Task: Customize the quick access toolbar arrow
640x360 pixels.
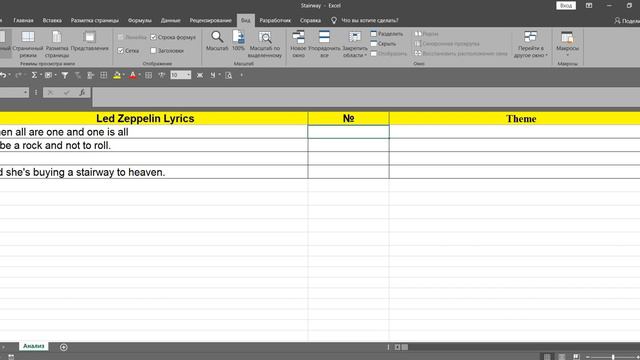Action: [x=242, y=75]
